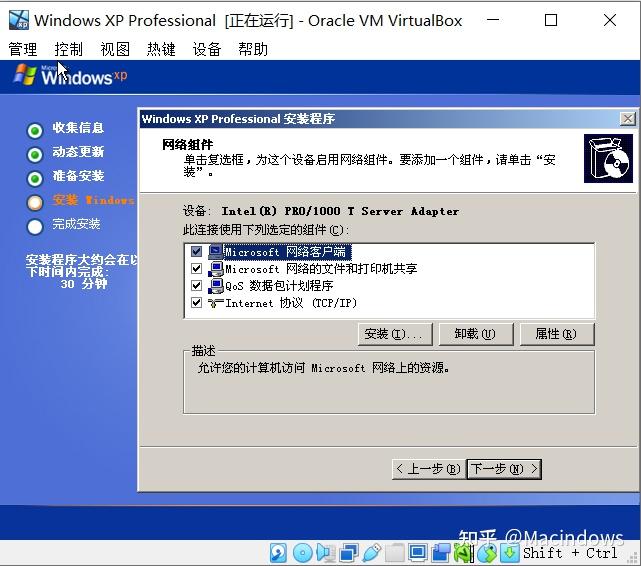641x566 pixels.
Task: Click the setup disc icon in dialog header
Action: point(608,159)
